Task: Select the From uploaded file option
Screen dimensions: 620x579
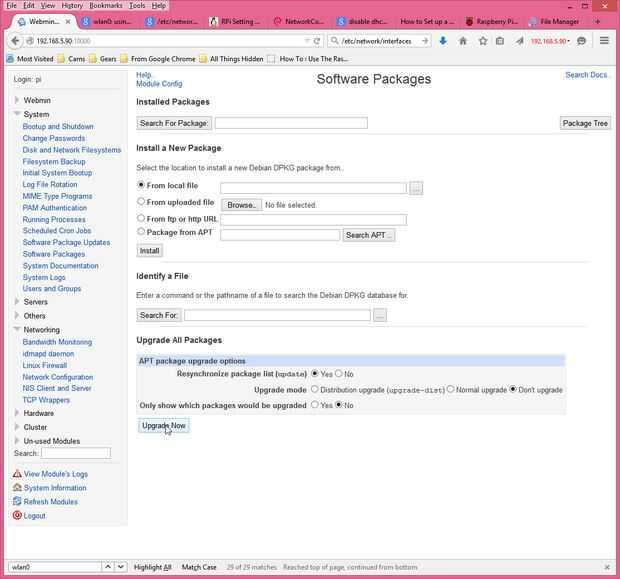Action: [x=141, y=201]
